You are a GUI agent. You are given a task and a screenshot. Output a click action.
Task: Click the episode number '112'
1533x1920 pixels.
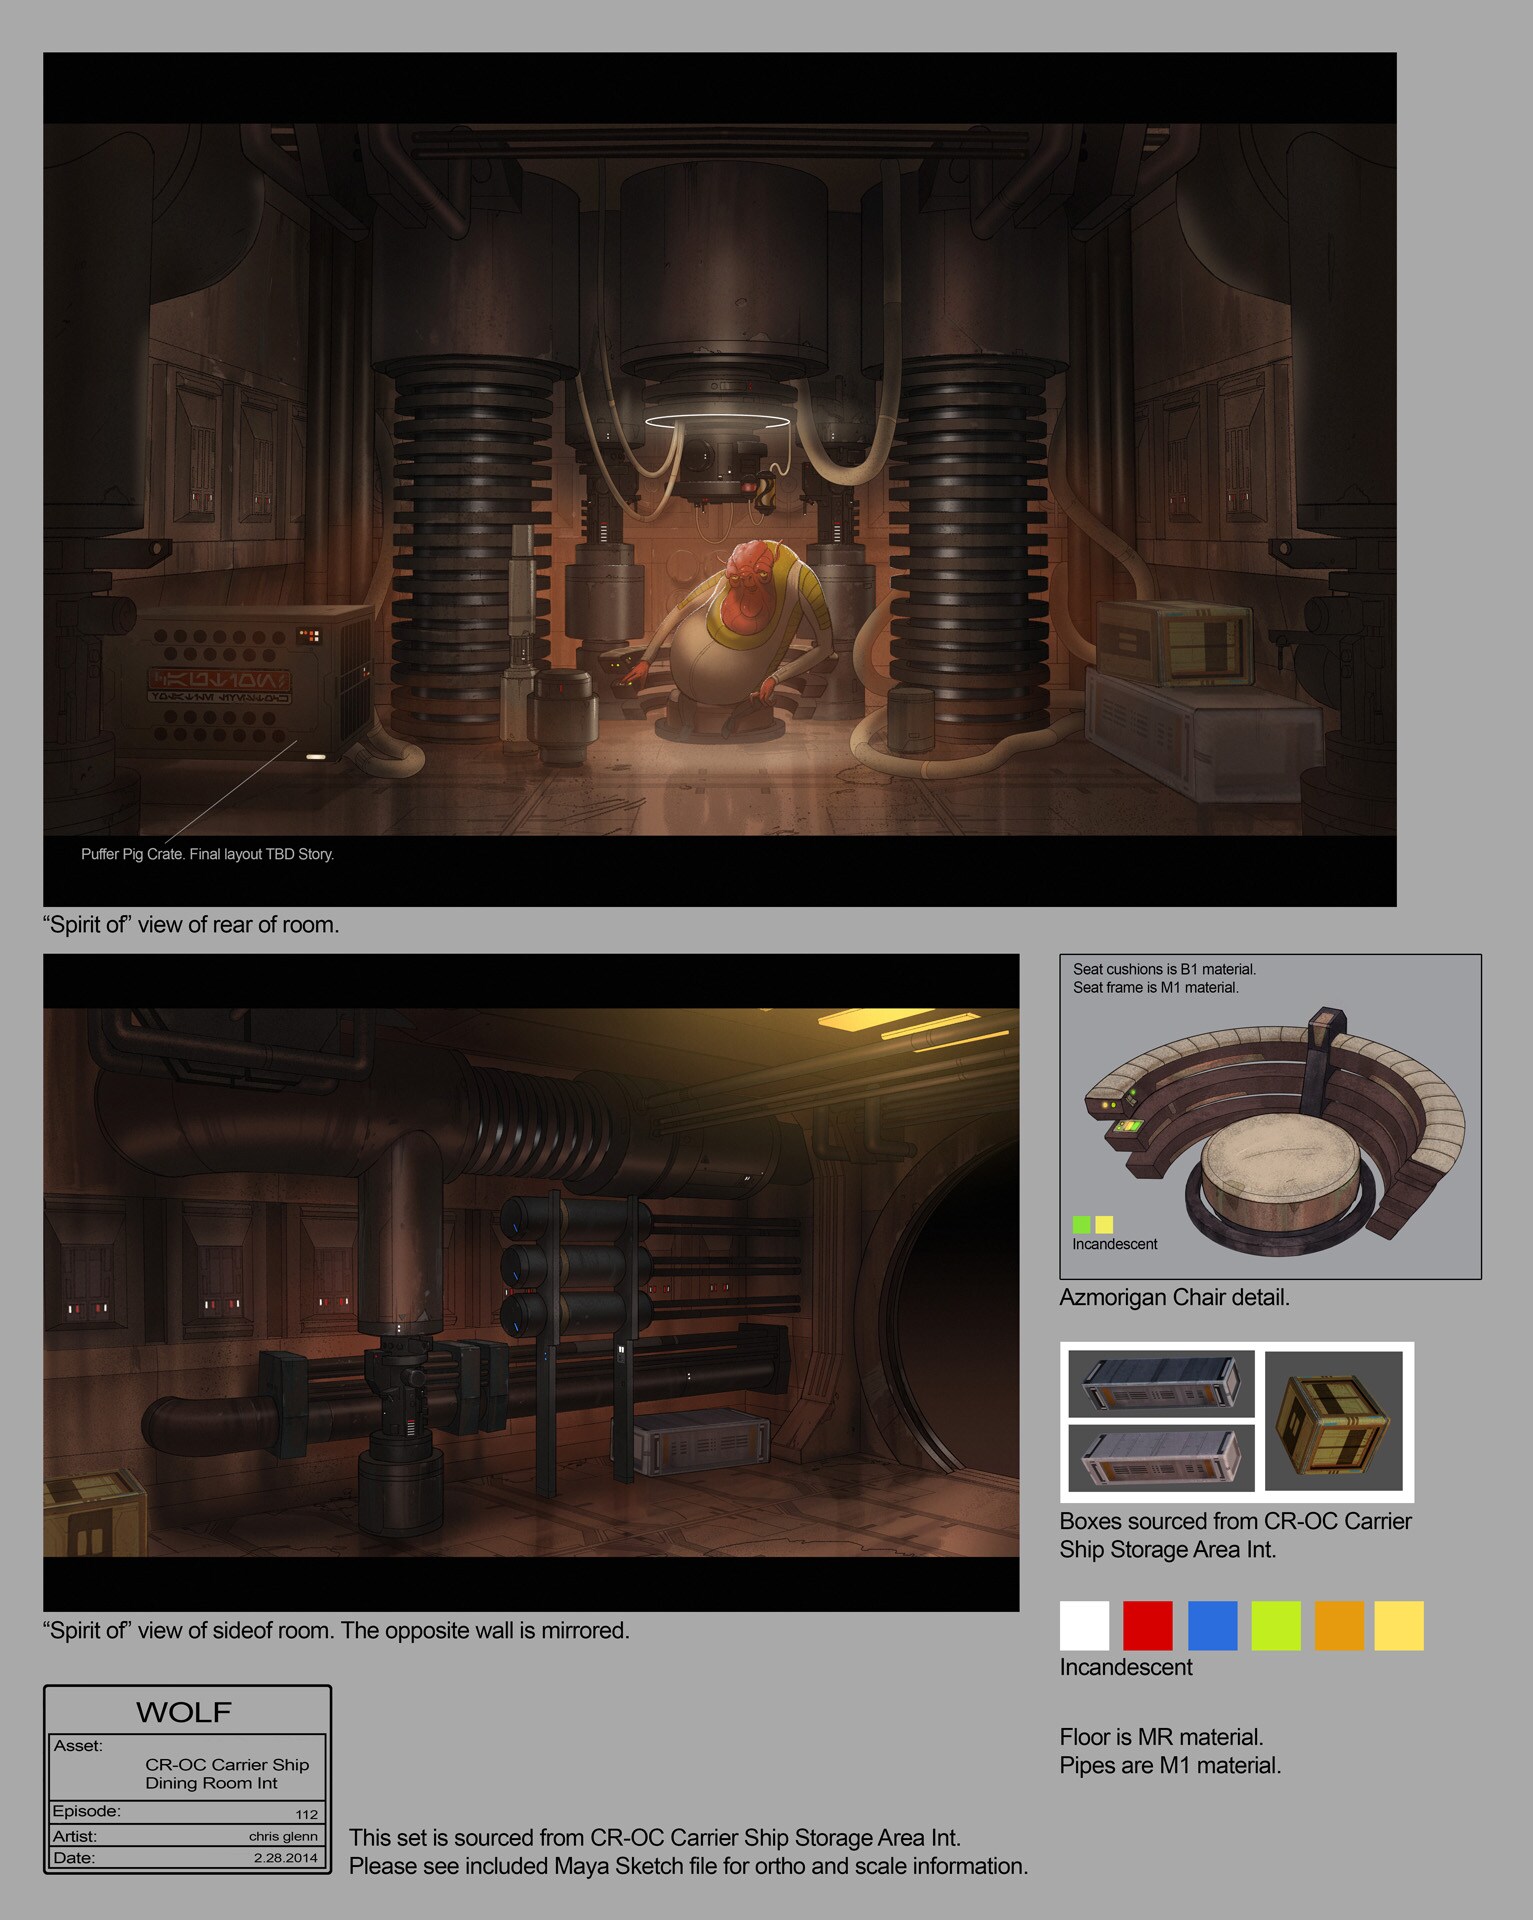pos(306,1814)
